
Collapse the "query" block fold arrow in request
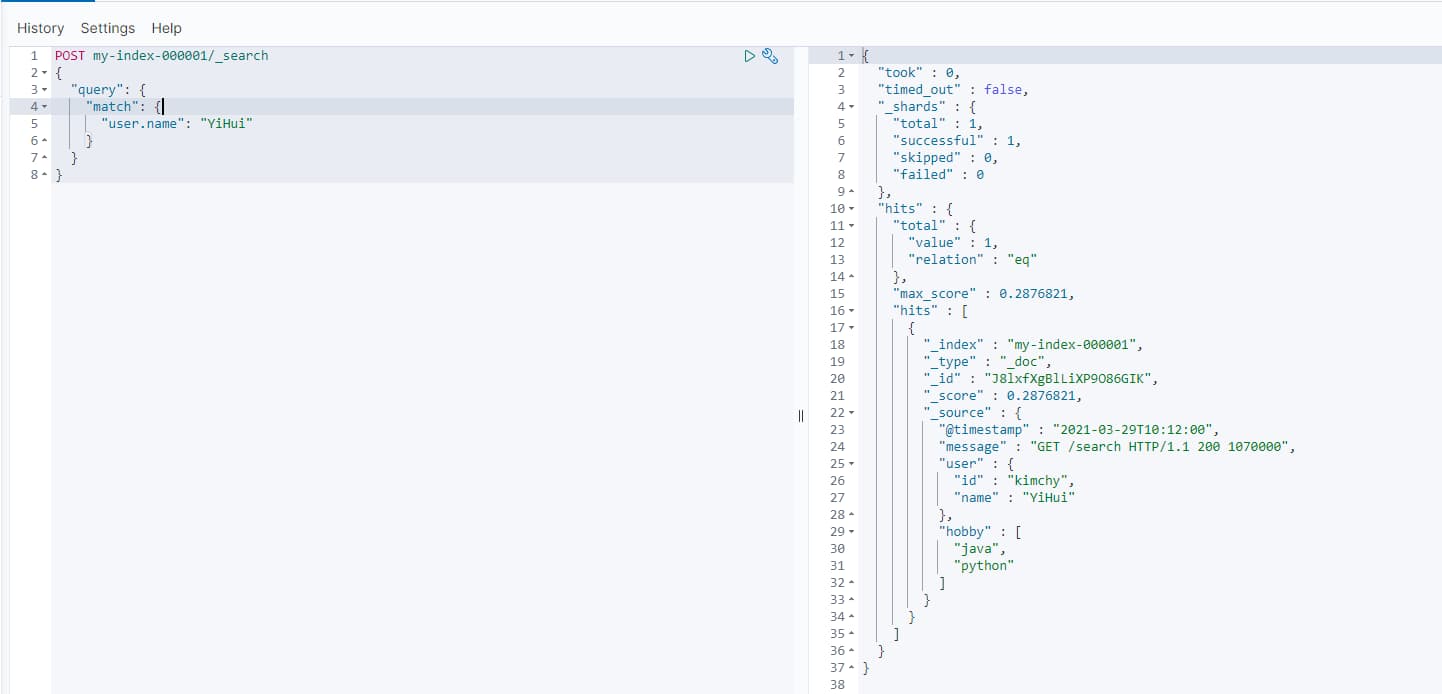[44, 90]
